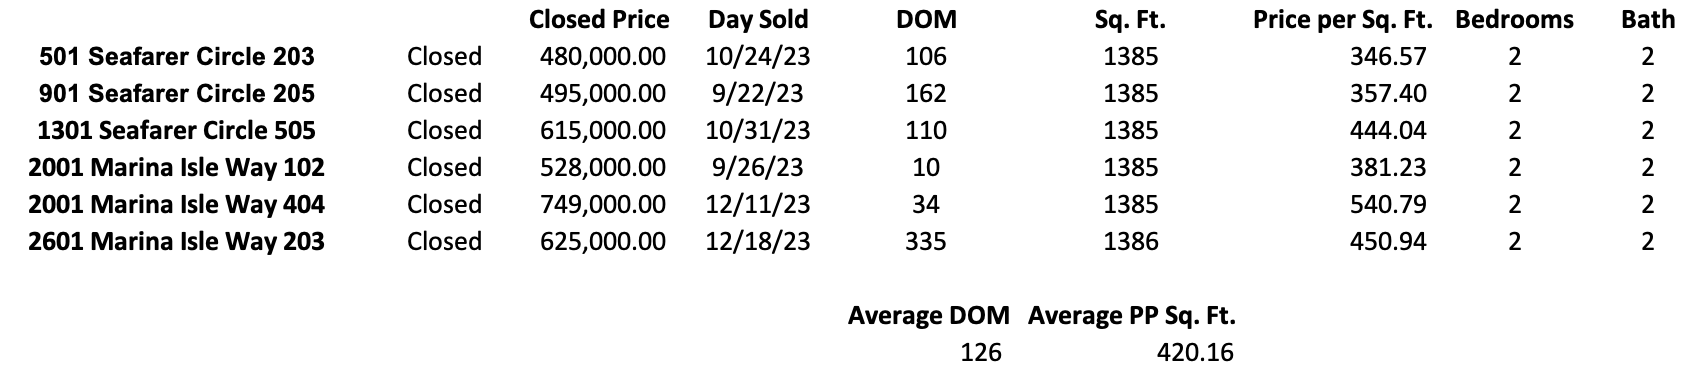Viewport: 1705px width, 372px height.
Task: Click the Closed Price column header
Action: pyautogui.click(x=599, y=20)
